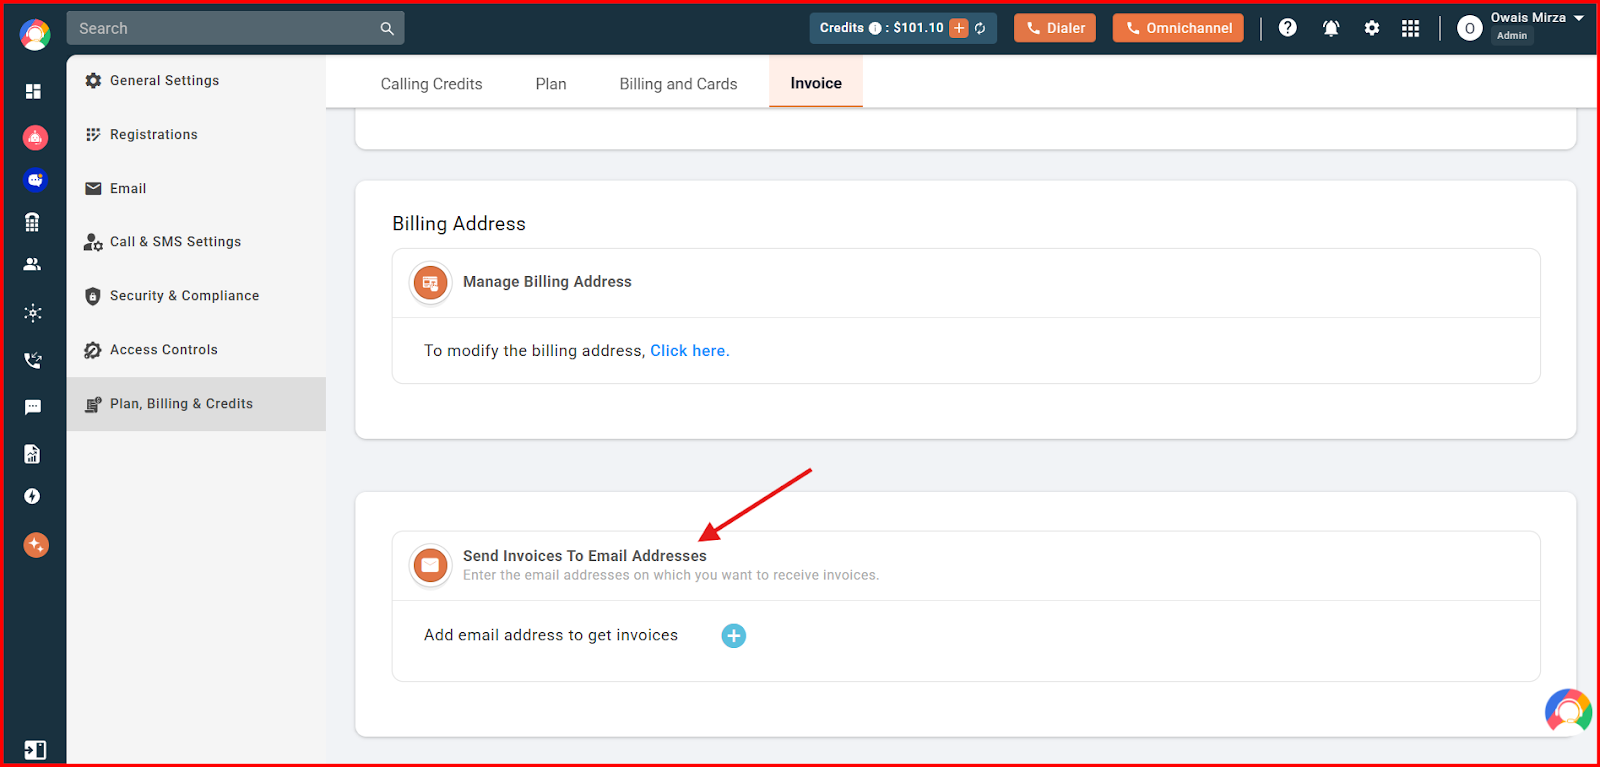Image resolution: width=1600 pixels, height=767 pixels.
Task: Select the Invoice tab
Action: click(x=816, y=83)
